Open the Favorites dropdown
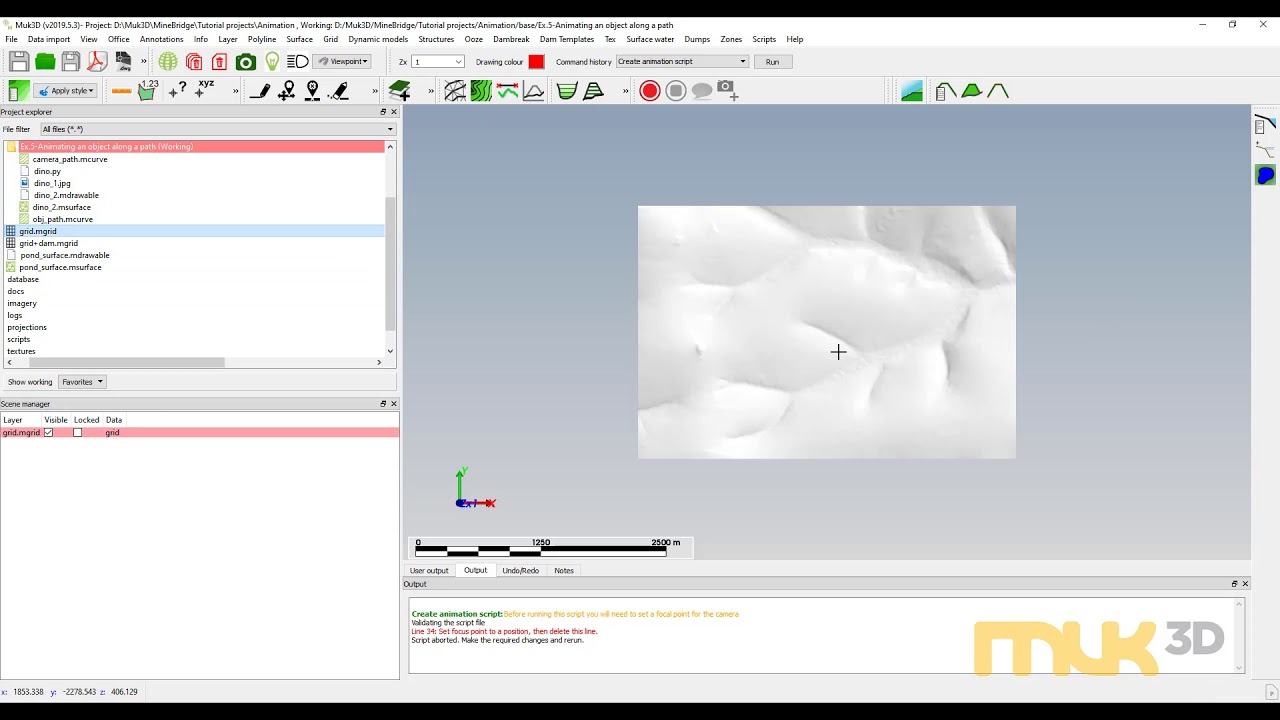 (82, 382)
